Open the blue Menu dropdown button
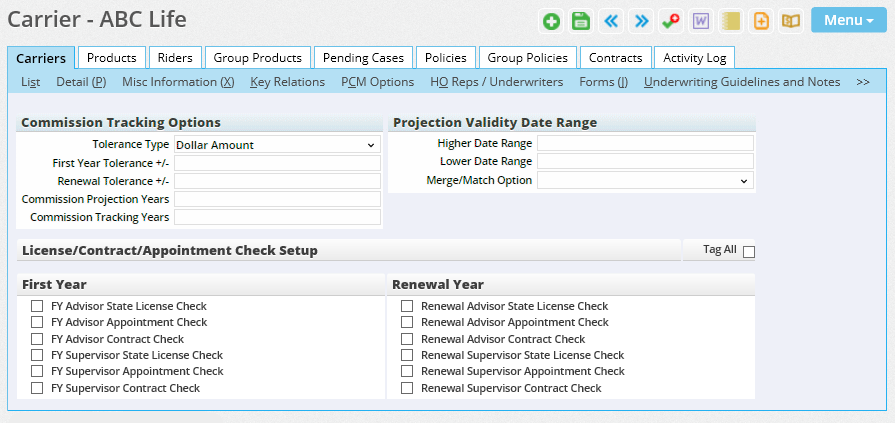This screenshot has height=423, width=895. point(848,20)
